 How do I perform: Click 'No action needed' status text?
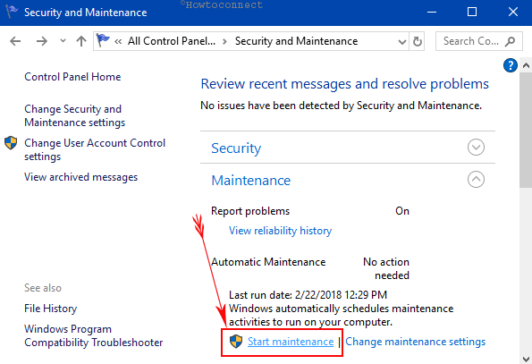pos(386,268)
